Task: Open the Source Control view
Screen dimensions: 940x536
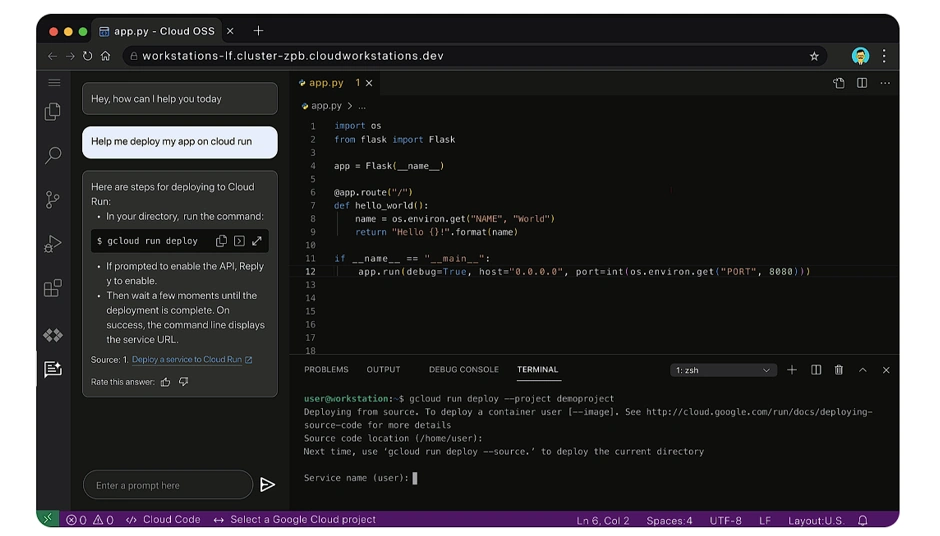Action: [53, 200]
